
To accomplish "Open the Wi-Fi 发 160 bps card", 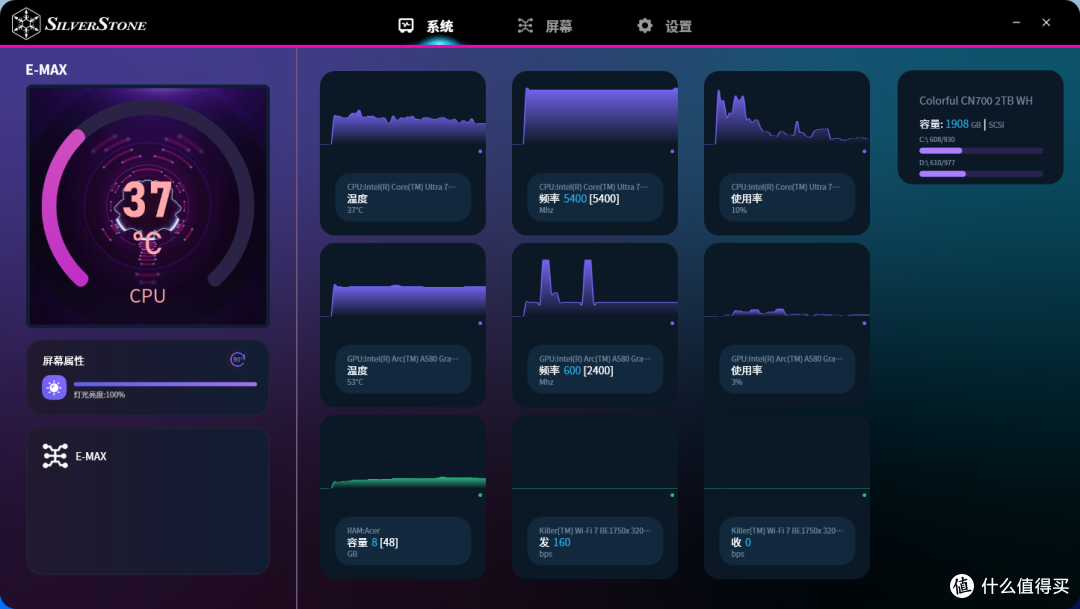I will point(594,497).
